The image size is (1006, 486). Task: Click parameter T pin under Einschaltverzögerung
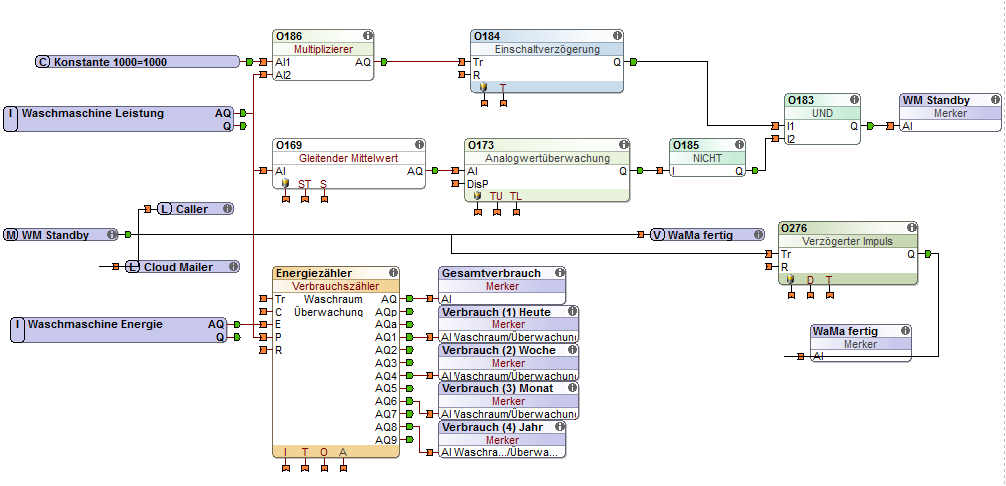(x=503, y=103)
